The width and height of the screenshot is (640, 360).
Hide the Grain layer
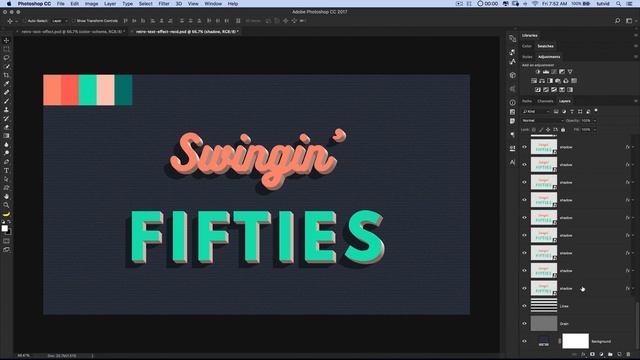pyautogui.click(x=524, y=323)
